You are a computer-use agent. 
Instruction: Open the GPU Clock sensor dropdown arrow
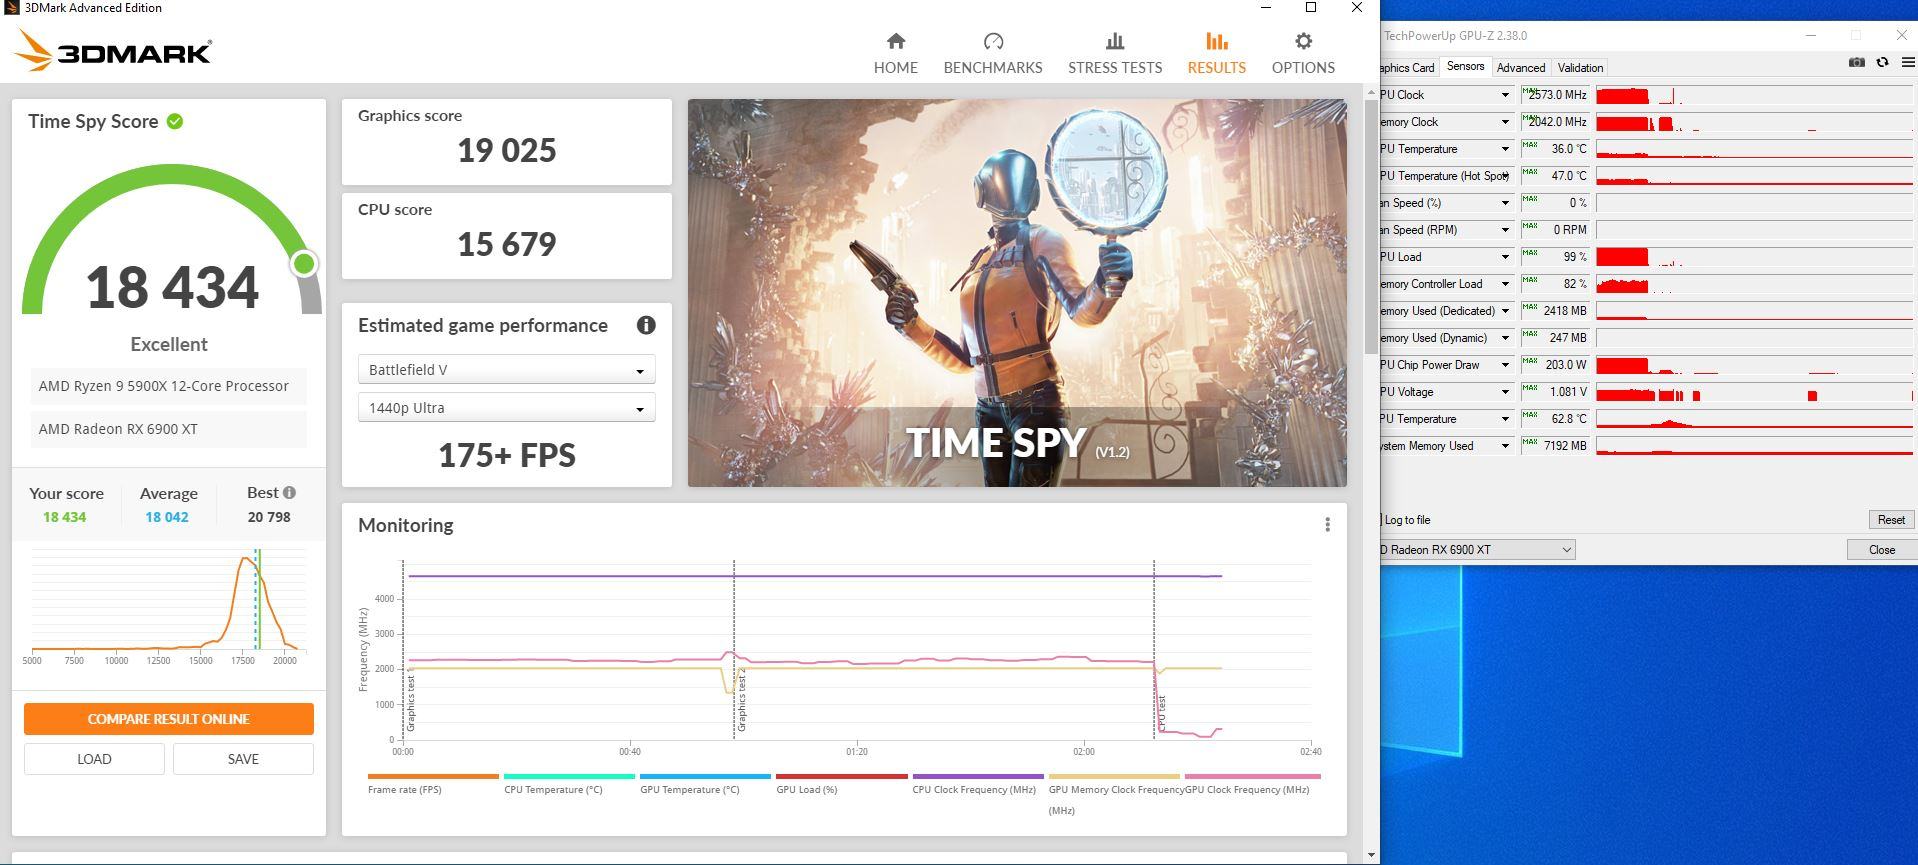click(1504, 95)
